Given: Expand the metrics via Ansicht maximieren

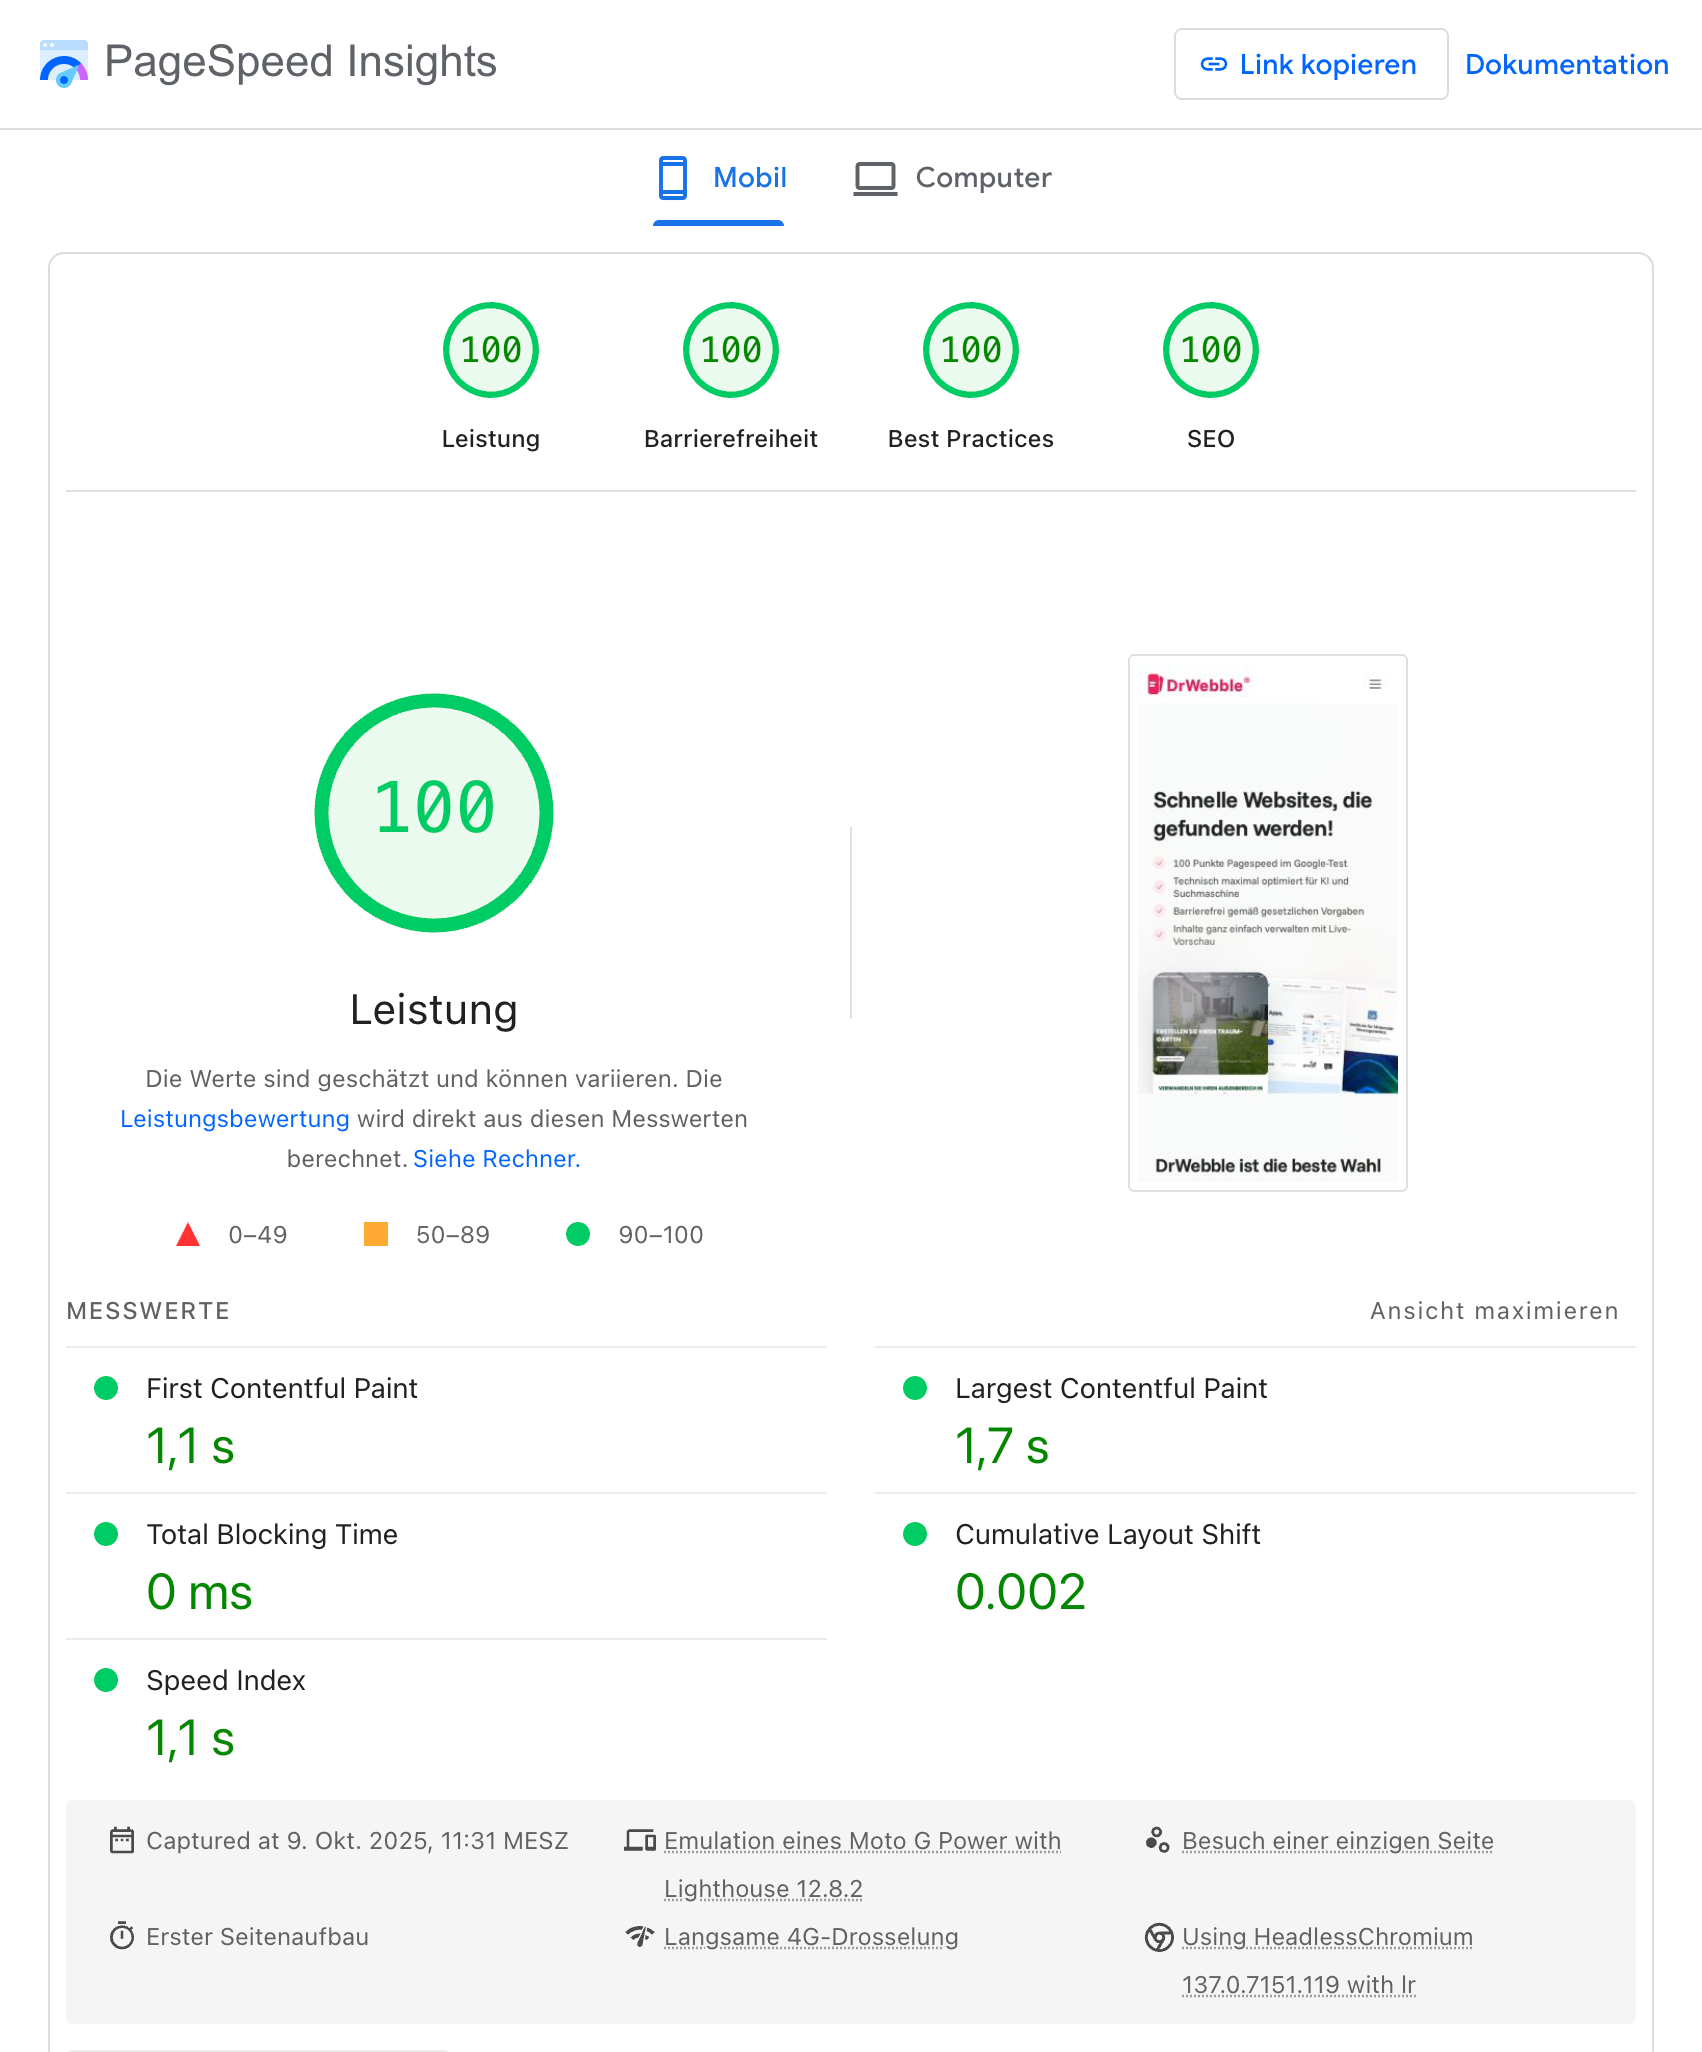Looking at the screenshot, I should pos(1493,1311).
